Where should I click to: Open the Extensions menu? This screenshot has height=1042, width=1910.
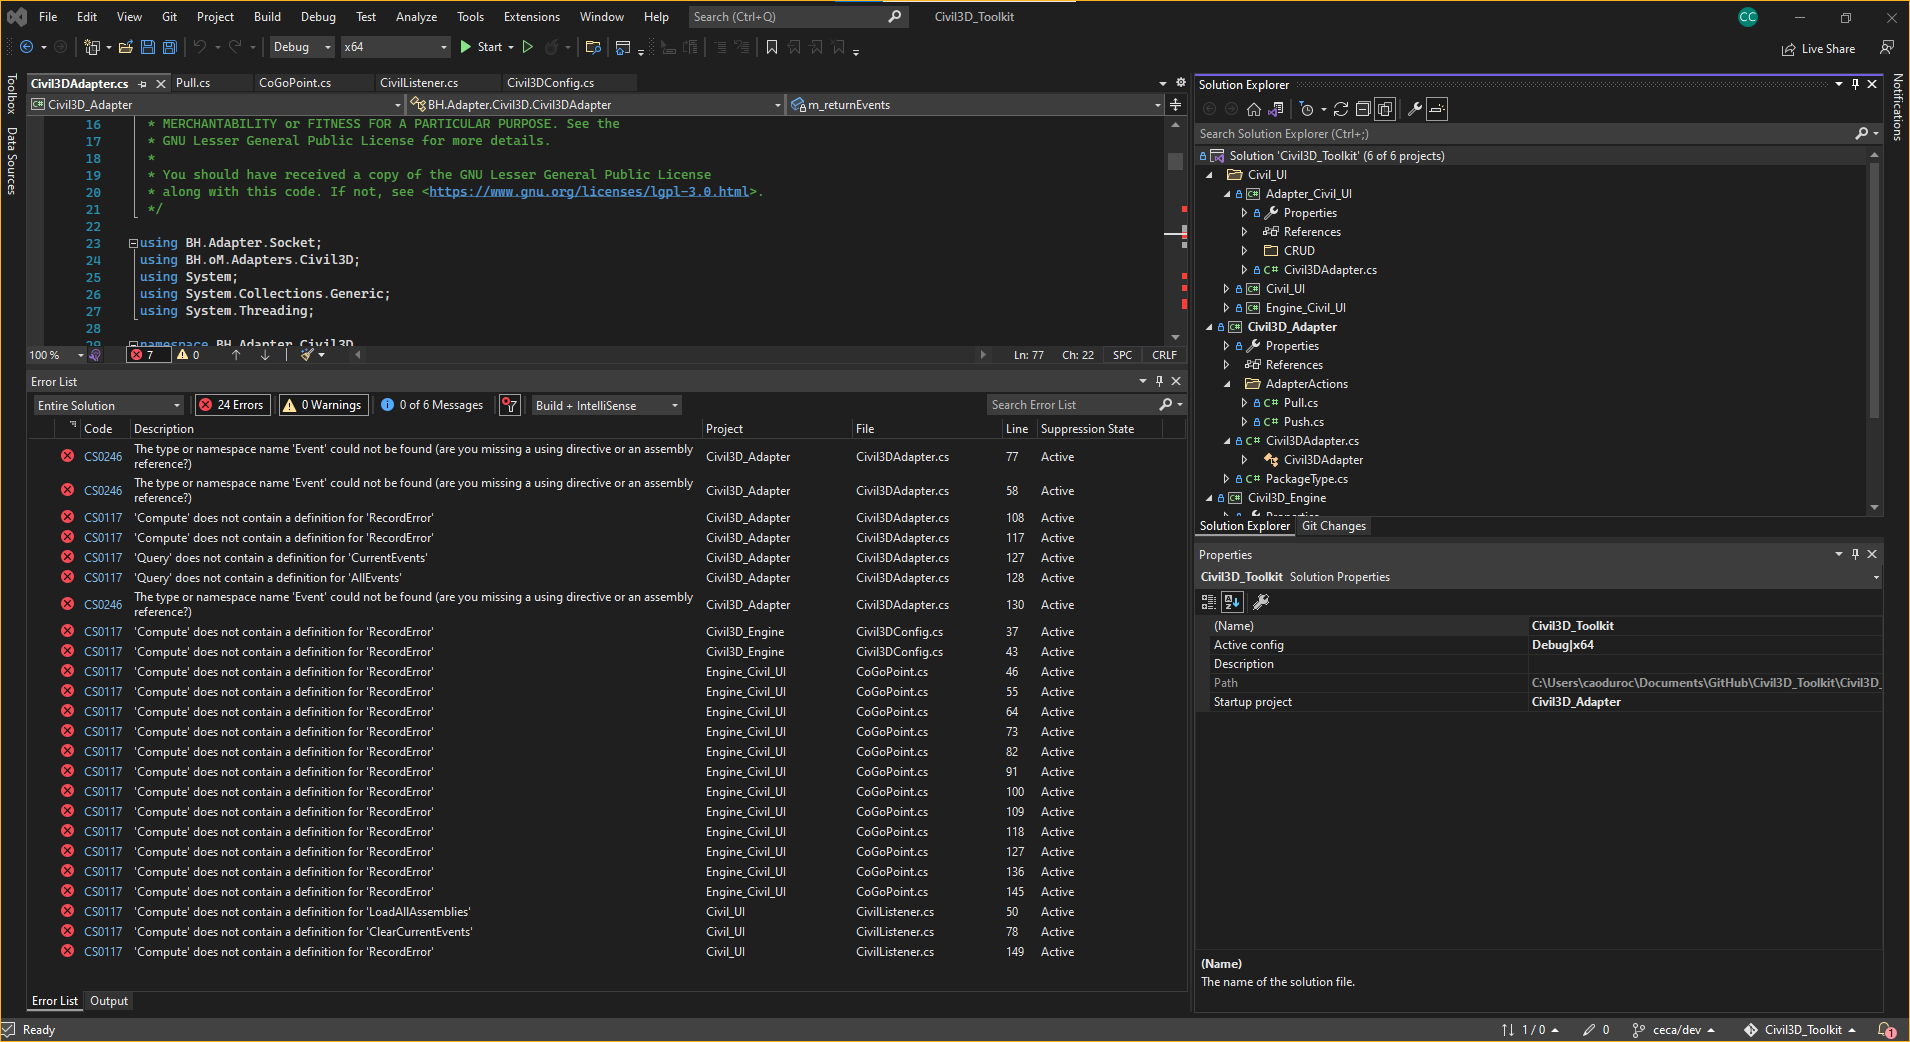click(532, 17)
